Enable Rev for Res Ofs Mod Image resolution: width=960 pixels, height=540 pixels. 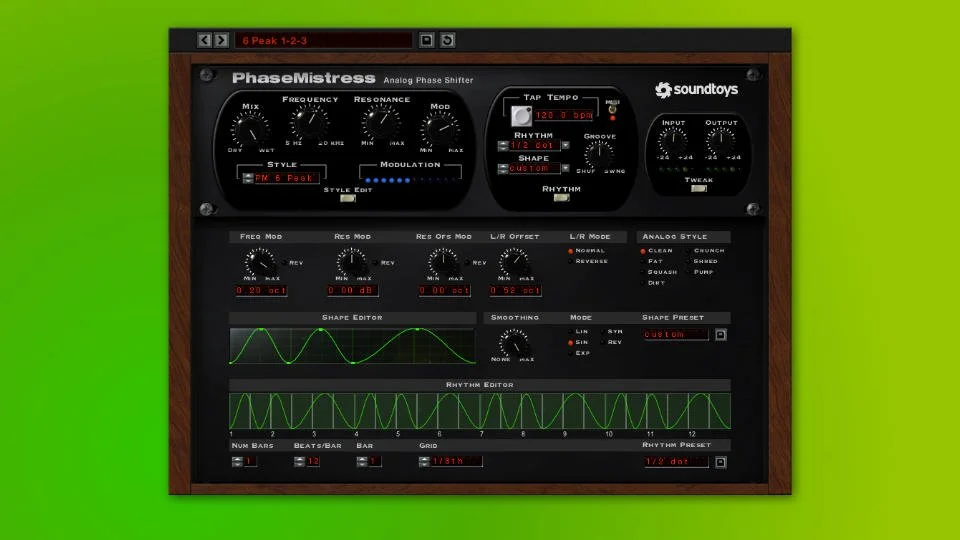(468, 263)
